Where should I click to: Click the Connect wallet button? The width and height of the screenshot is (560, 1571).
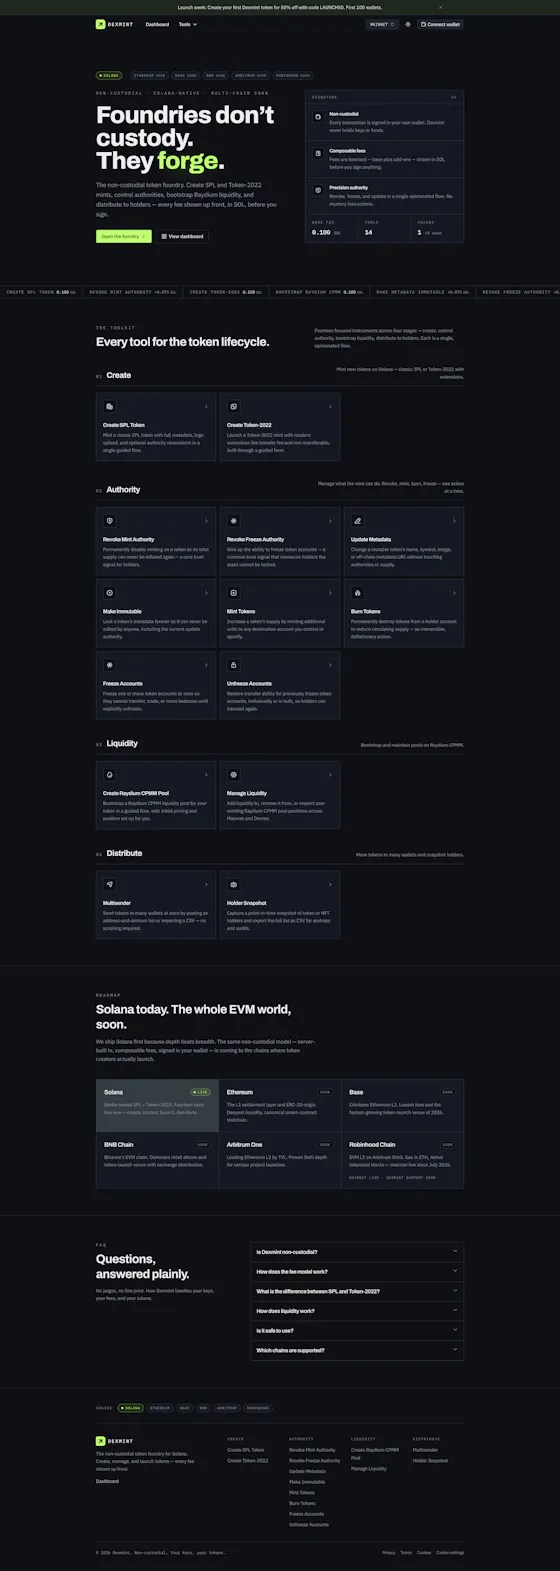pyautogui.click(x=441, y=24)
